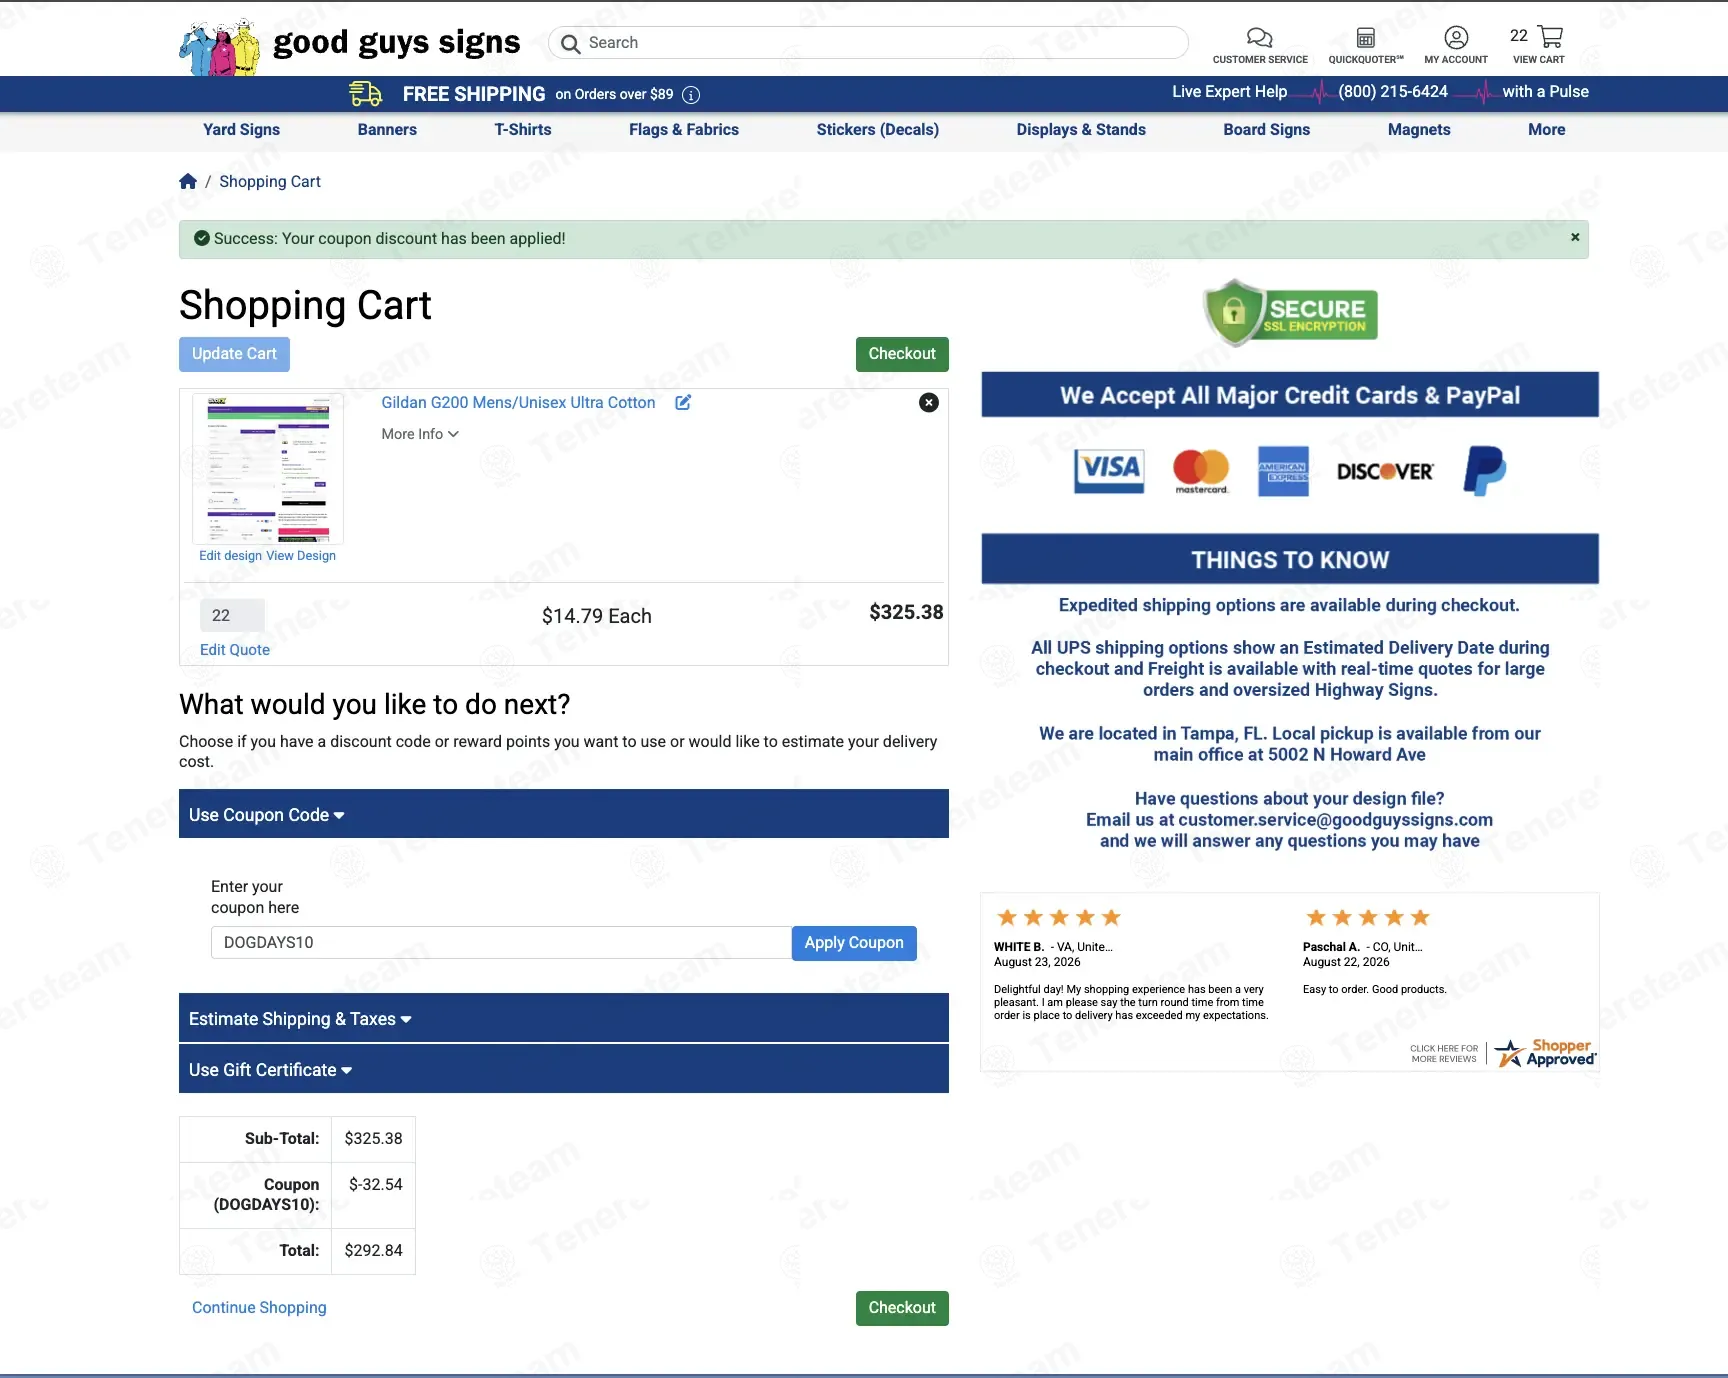Open Displays & Stands menu
The image size is (1728, 1378).
[x=1081, y=130]
